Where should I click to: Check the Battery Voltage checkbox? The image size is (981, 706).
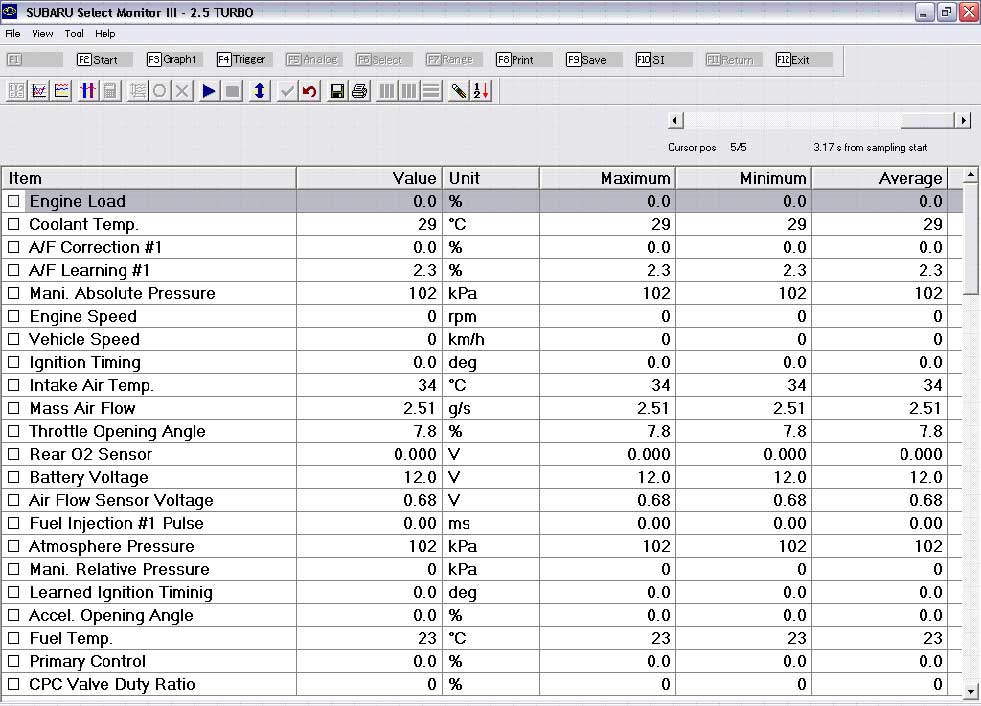point(14,477)
